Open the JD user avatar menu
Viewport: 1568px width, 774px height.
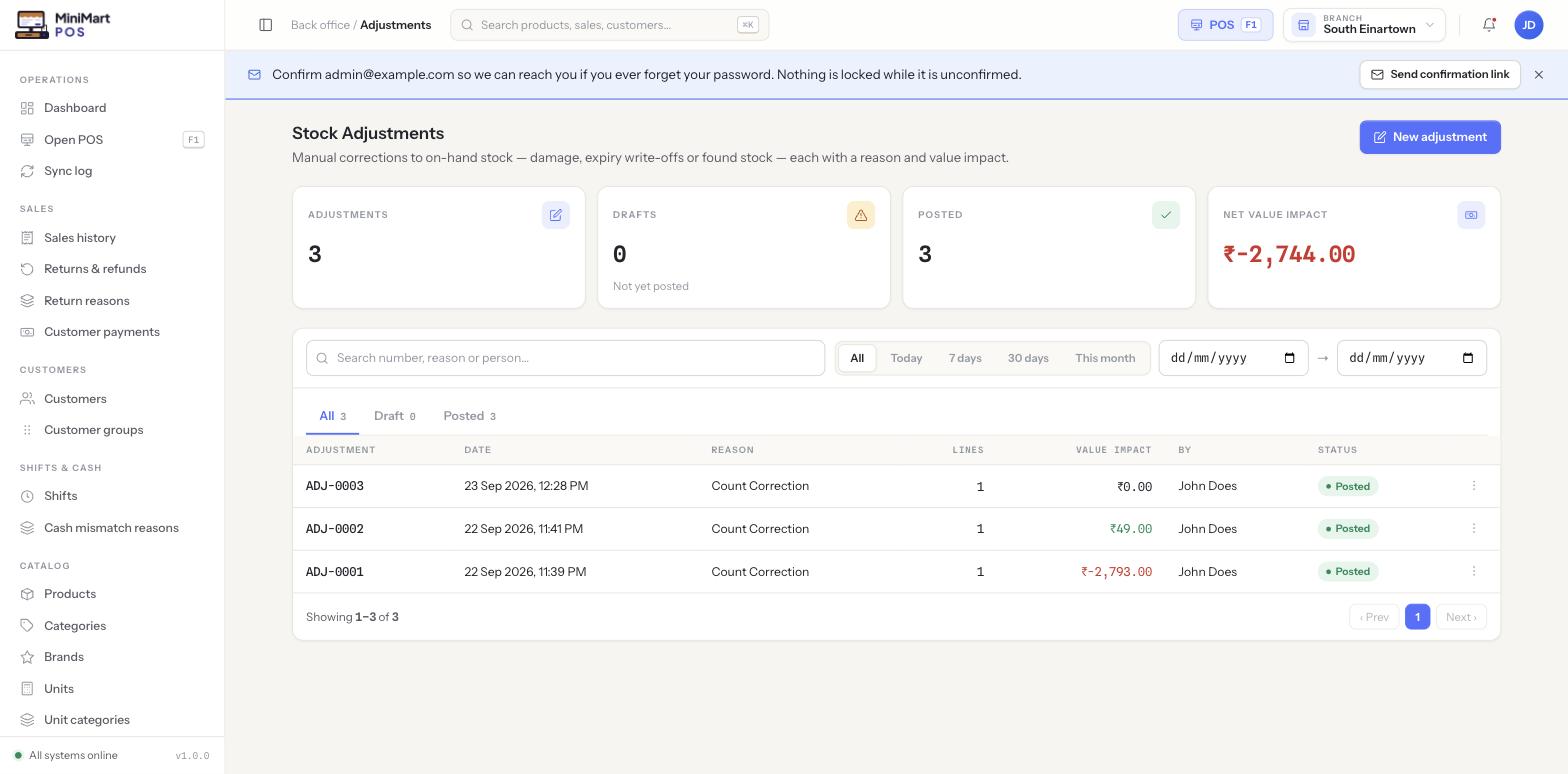point(1529,25)
